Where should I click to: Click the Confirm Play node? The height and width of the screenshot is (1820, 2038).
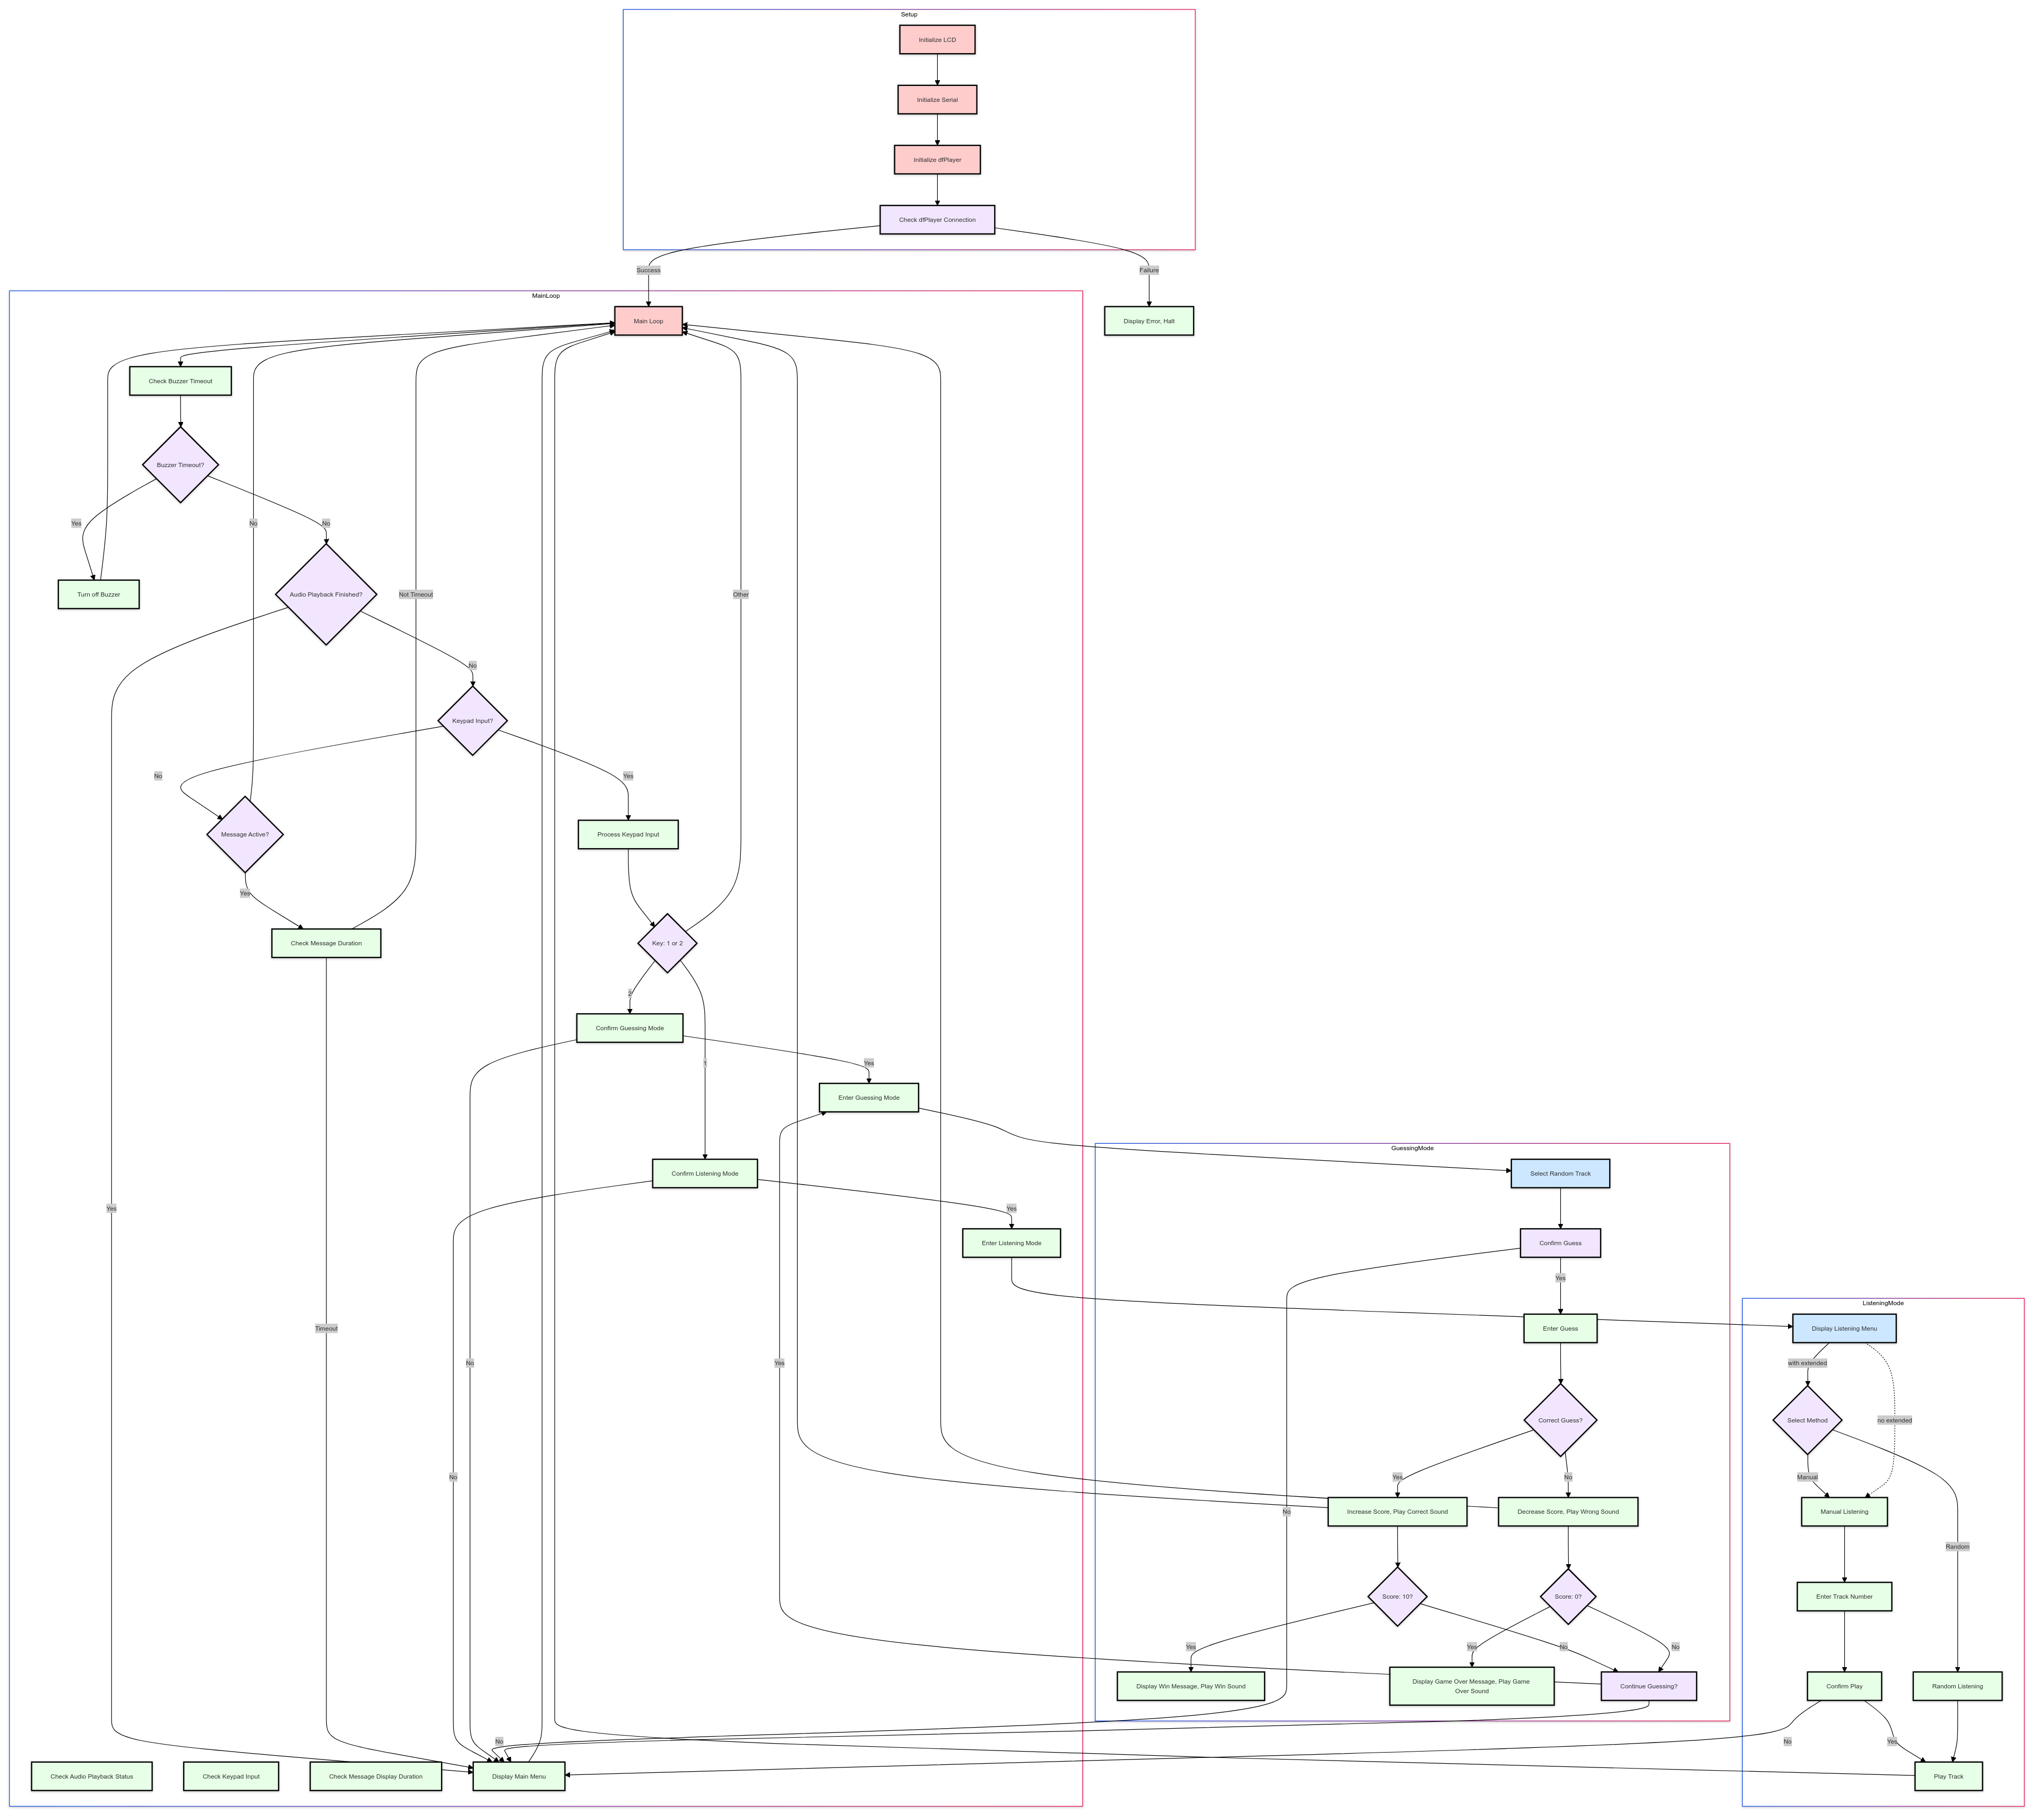(1844, 1686)
